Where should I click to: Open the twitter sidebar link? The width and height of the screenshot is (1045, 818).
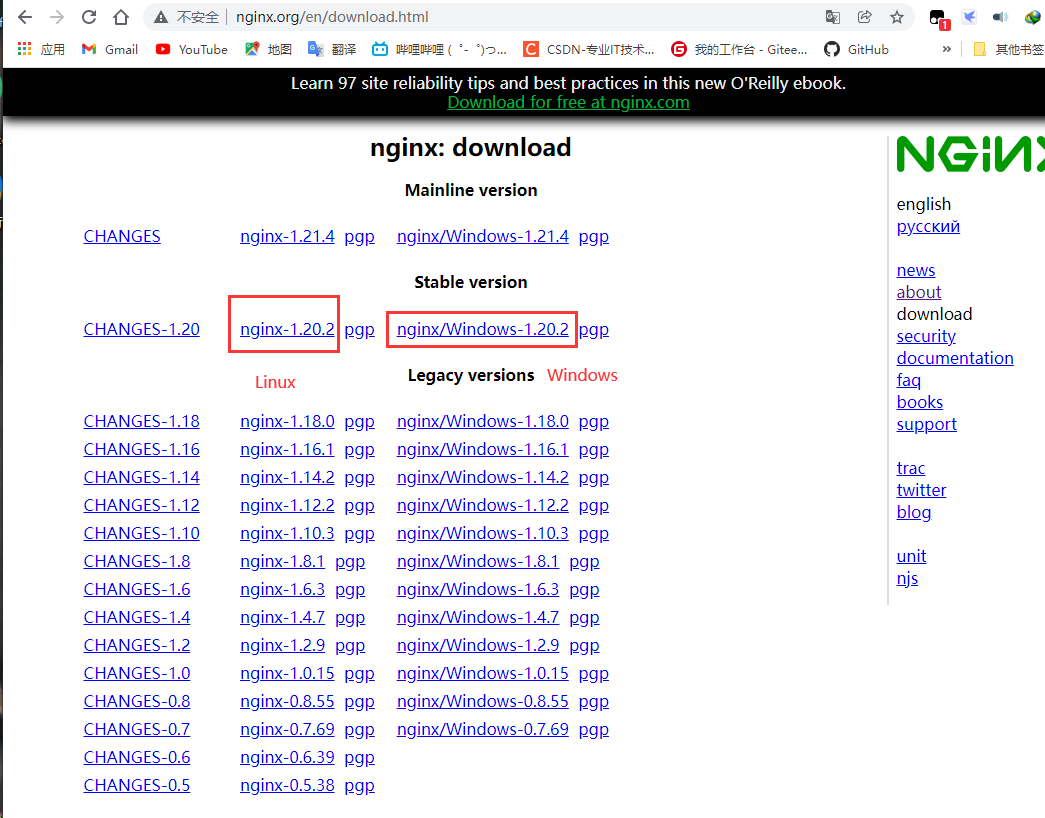tap(921, 491)
